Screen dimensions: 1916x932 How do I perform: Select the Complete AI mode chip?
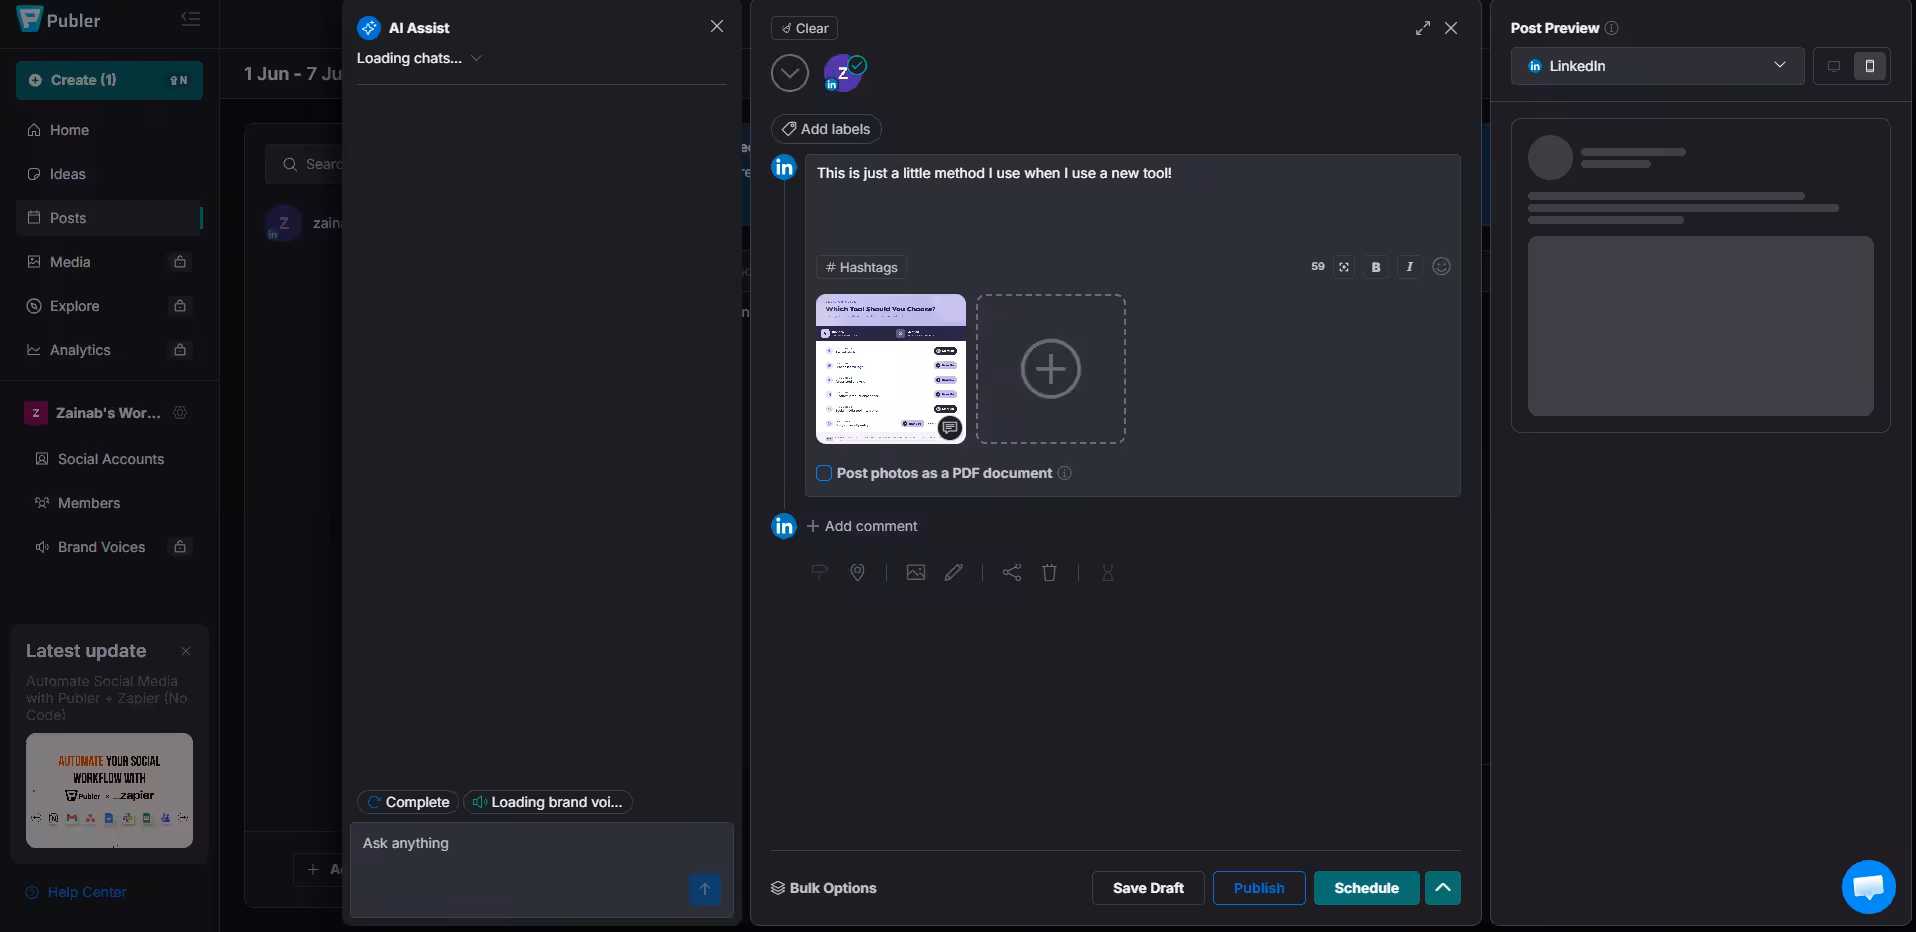(x=408, y=802)
